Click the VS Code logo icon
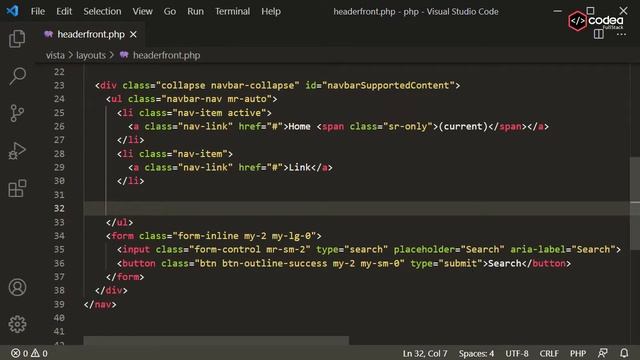 (x=12, y=11)
